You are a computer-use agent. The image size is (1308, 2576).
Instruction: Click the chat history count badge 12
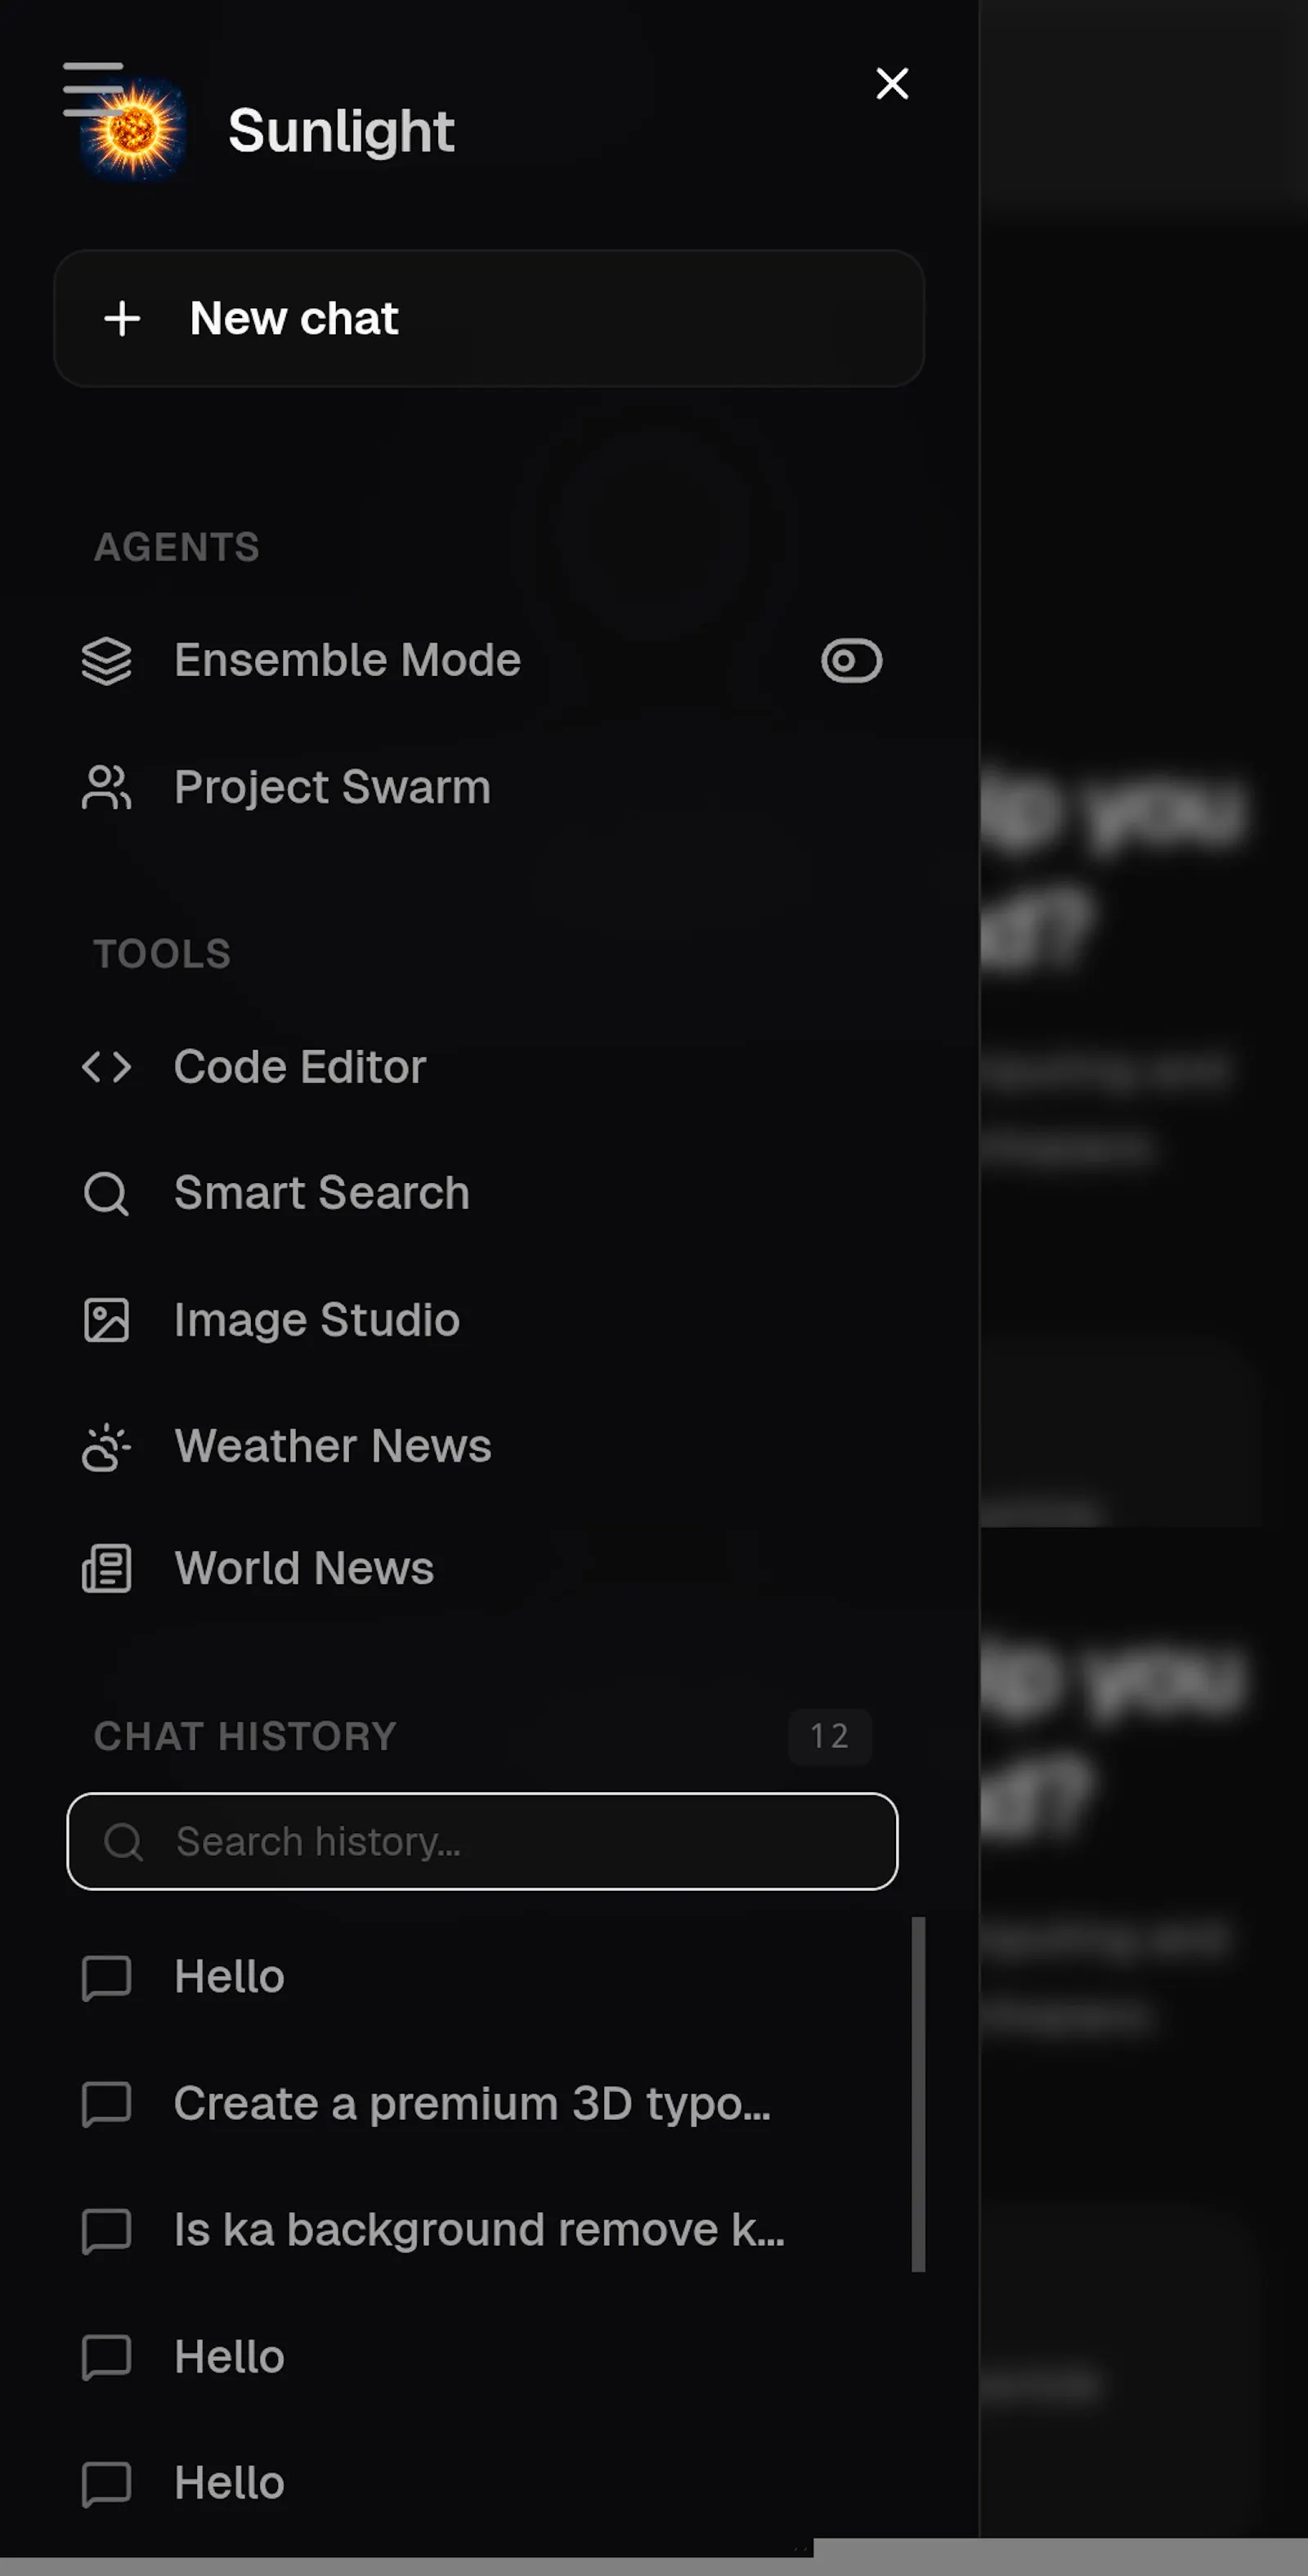tap(829, 1736)
